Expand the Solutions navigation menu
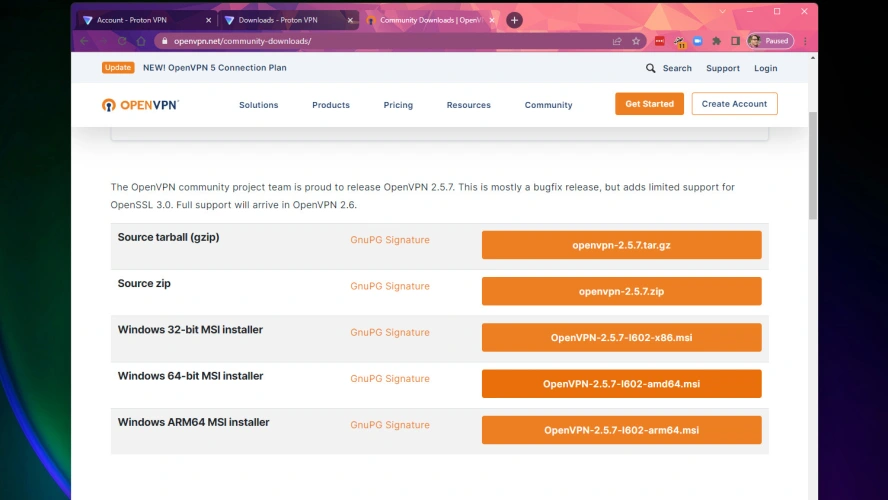The width and height of the screenshot is (888, 500). 258,105
